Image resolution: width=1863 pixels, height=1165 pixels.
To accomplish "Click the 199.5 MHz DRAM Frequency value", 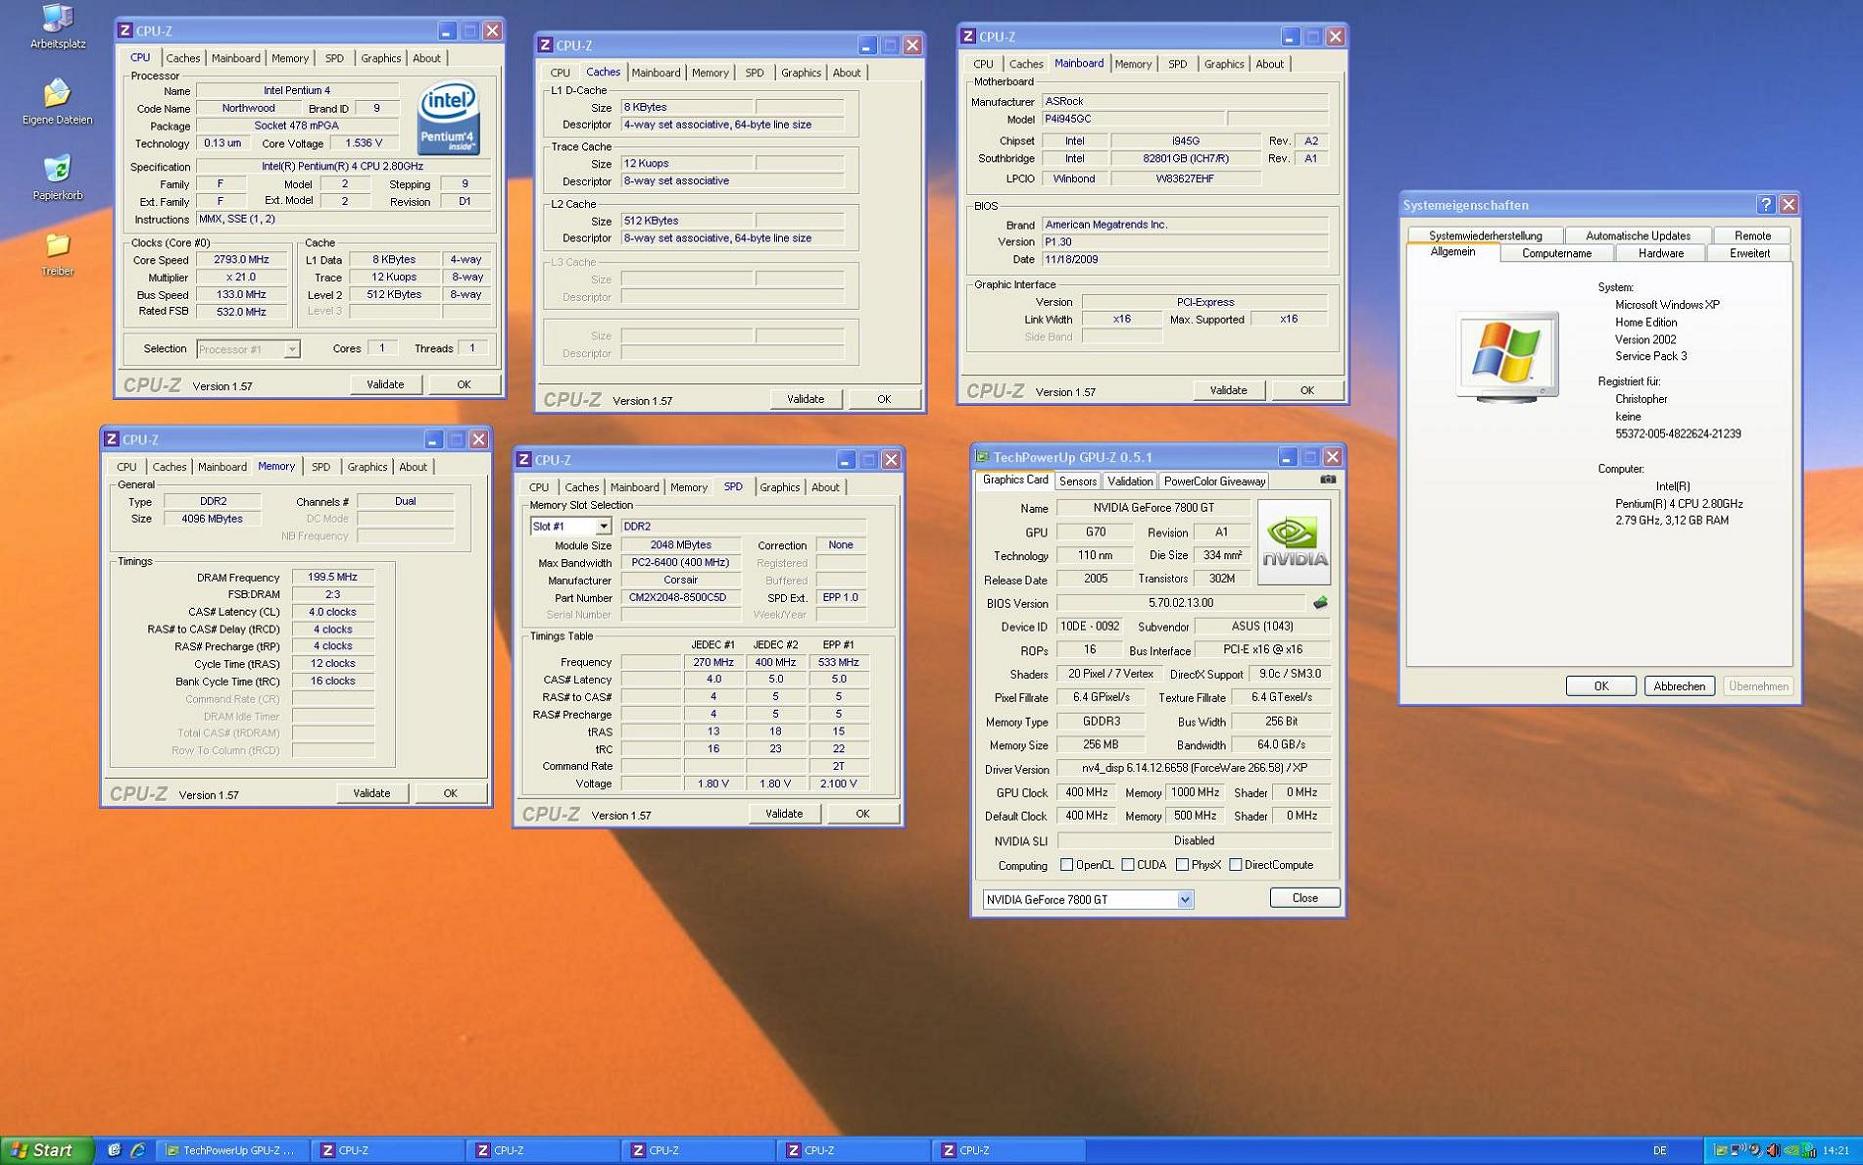I will 333,577.
